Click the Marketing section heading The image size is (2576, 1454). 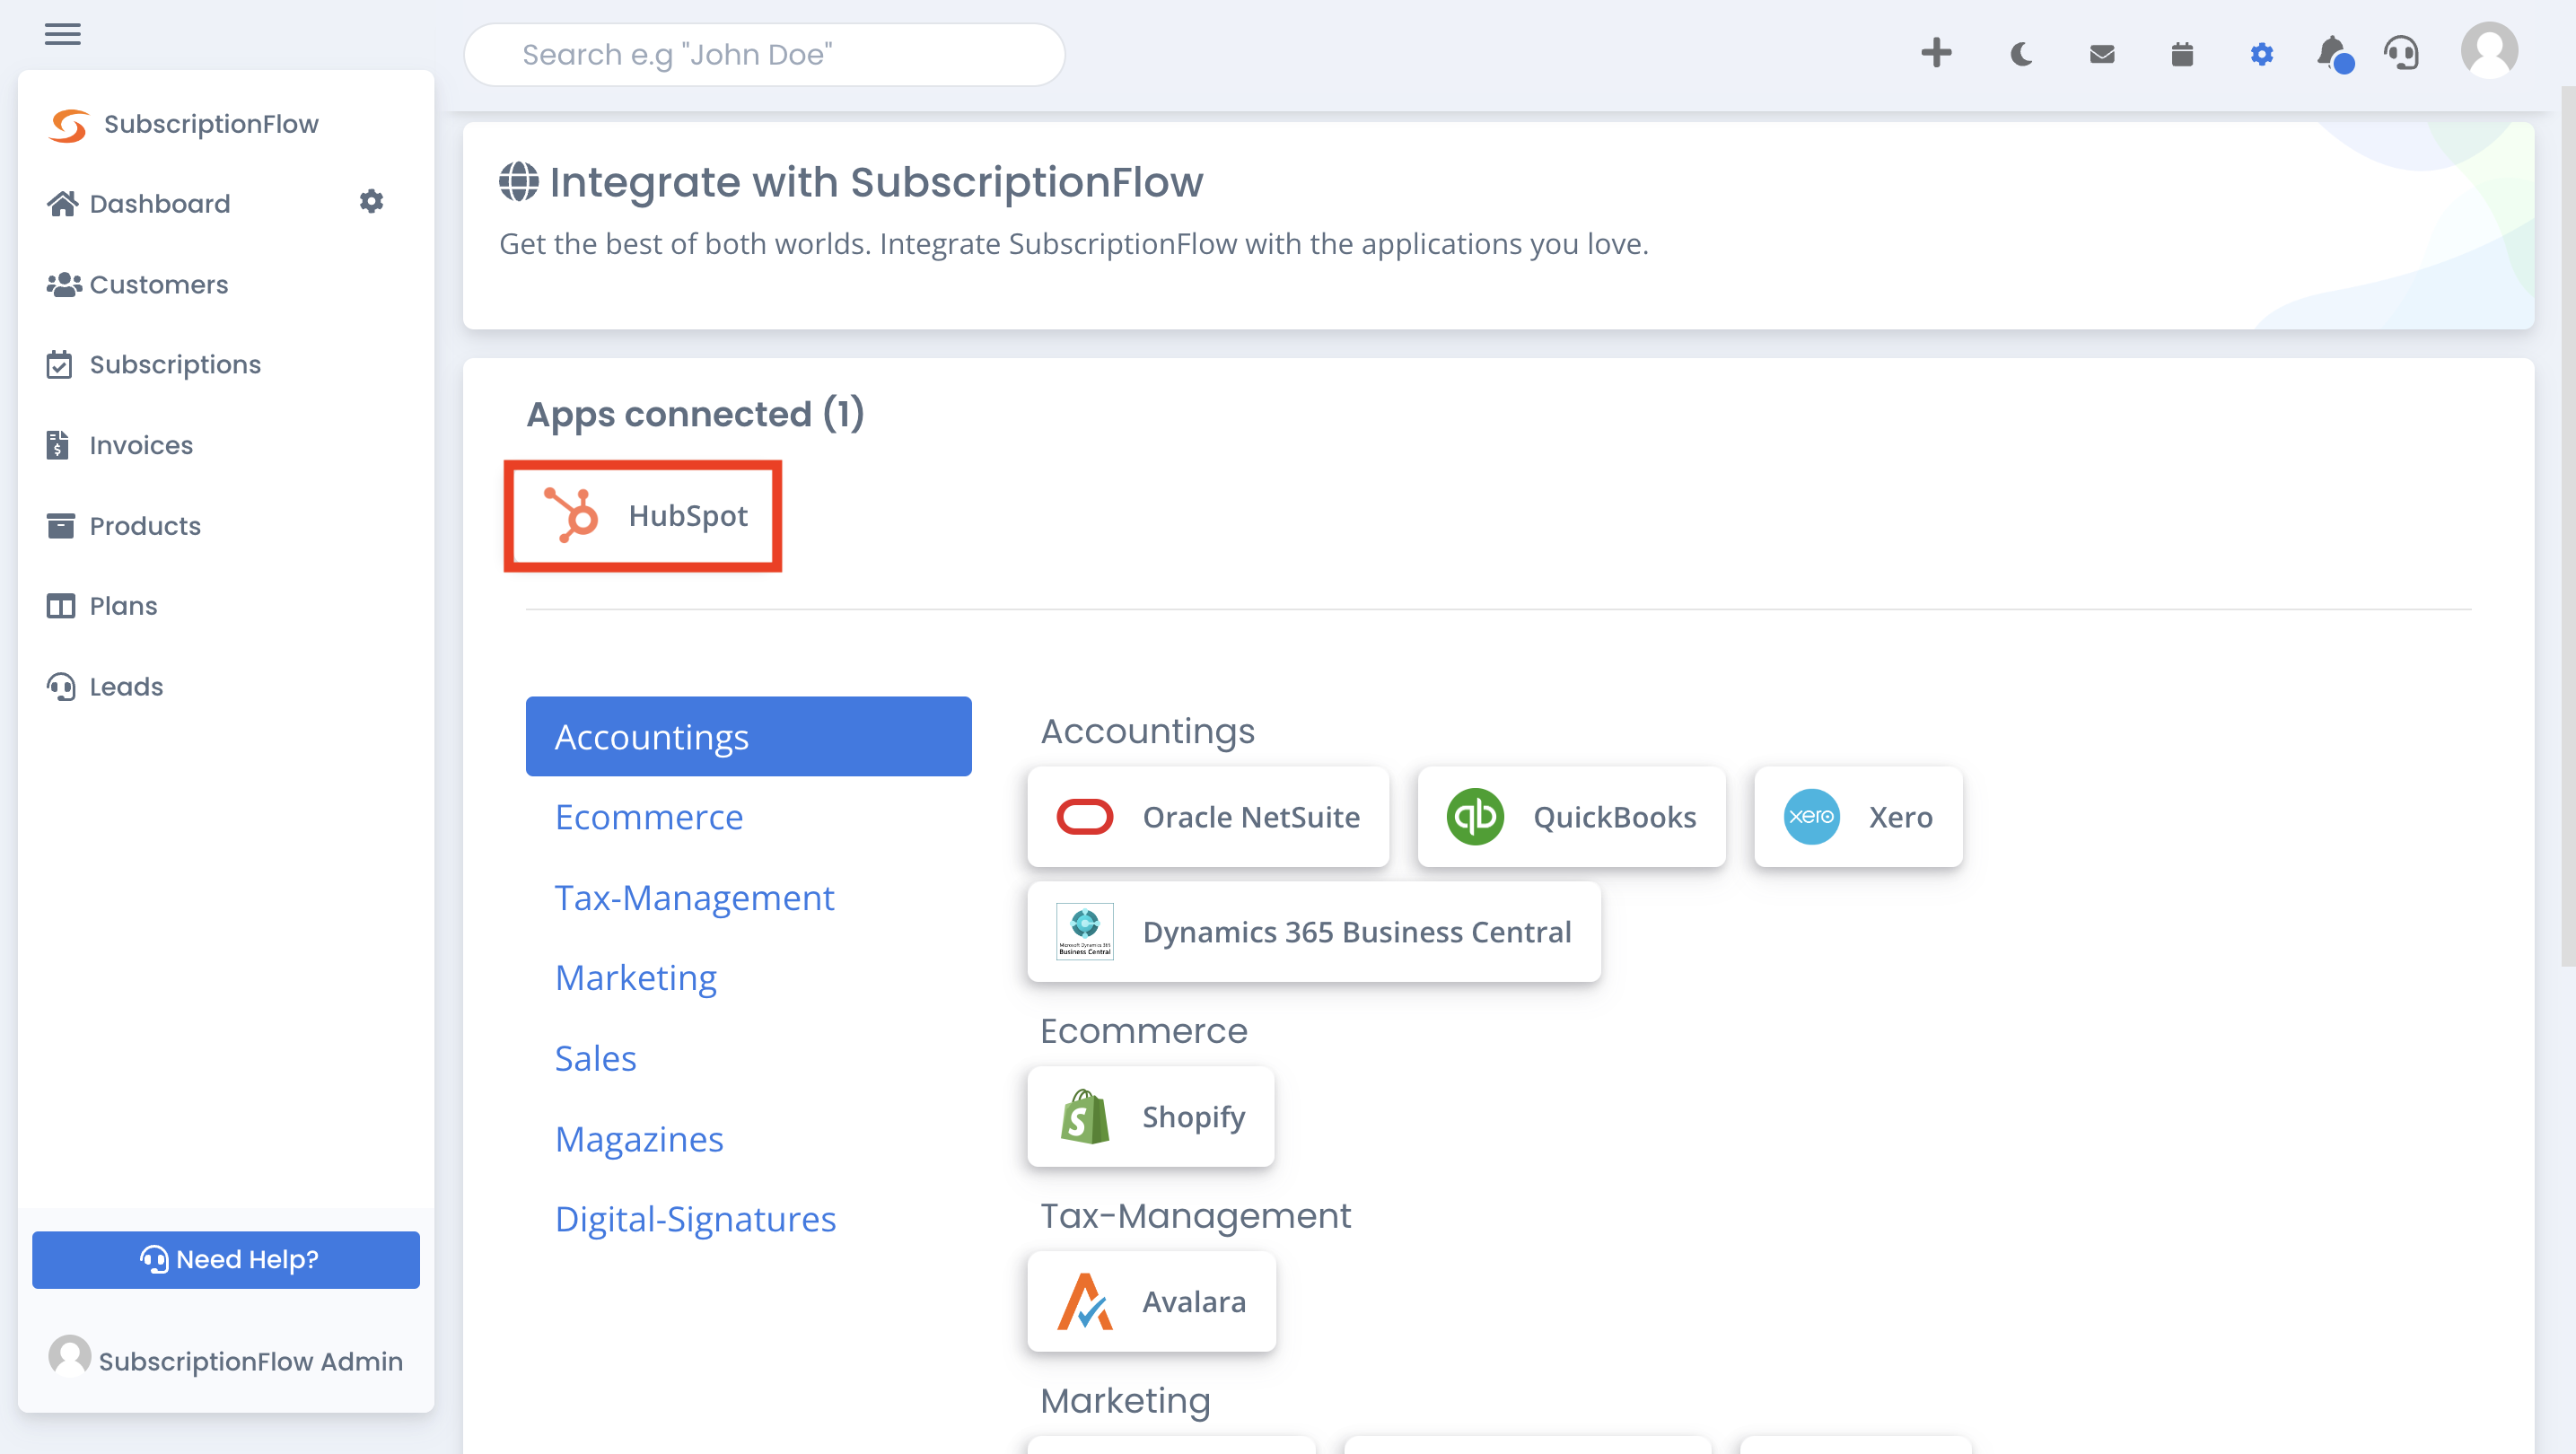click(1125, 1401)
